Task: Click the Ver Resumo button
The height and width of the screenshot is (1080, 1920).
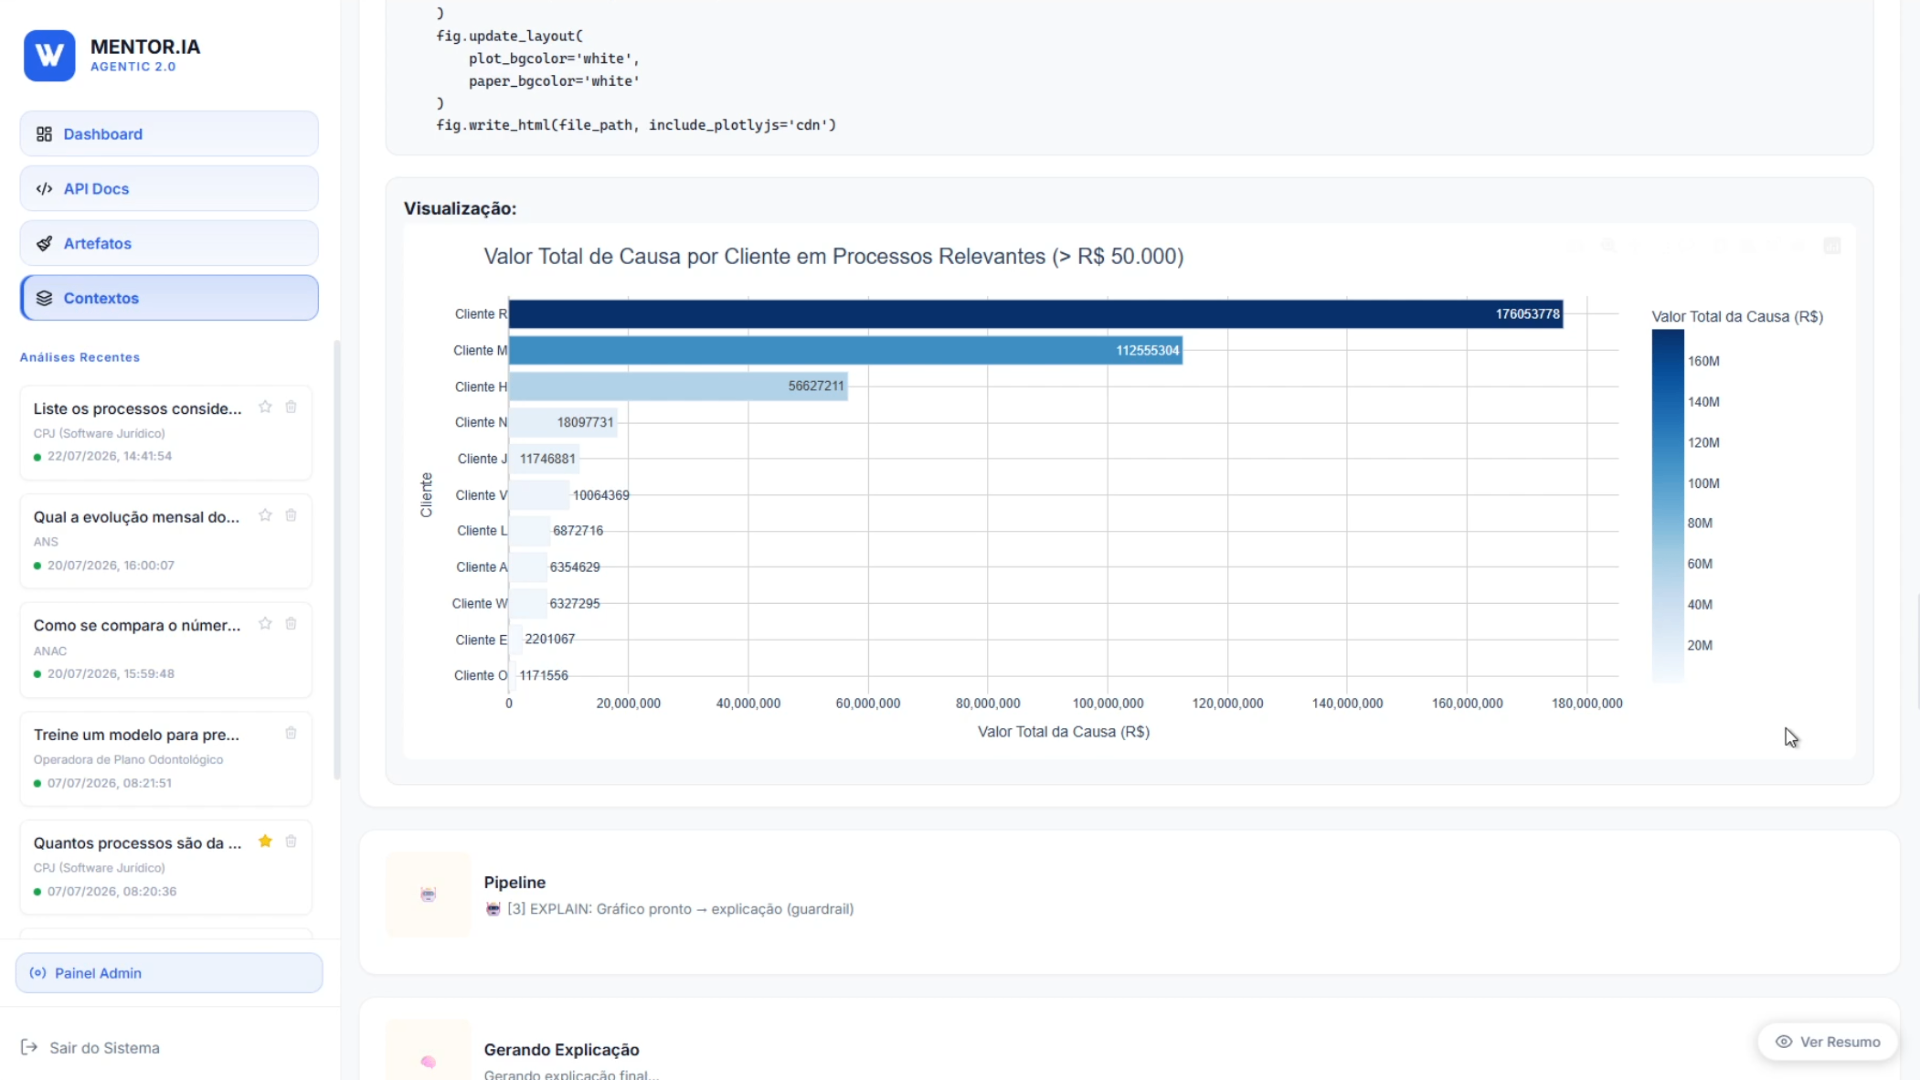Action: pos(1828,1042)
